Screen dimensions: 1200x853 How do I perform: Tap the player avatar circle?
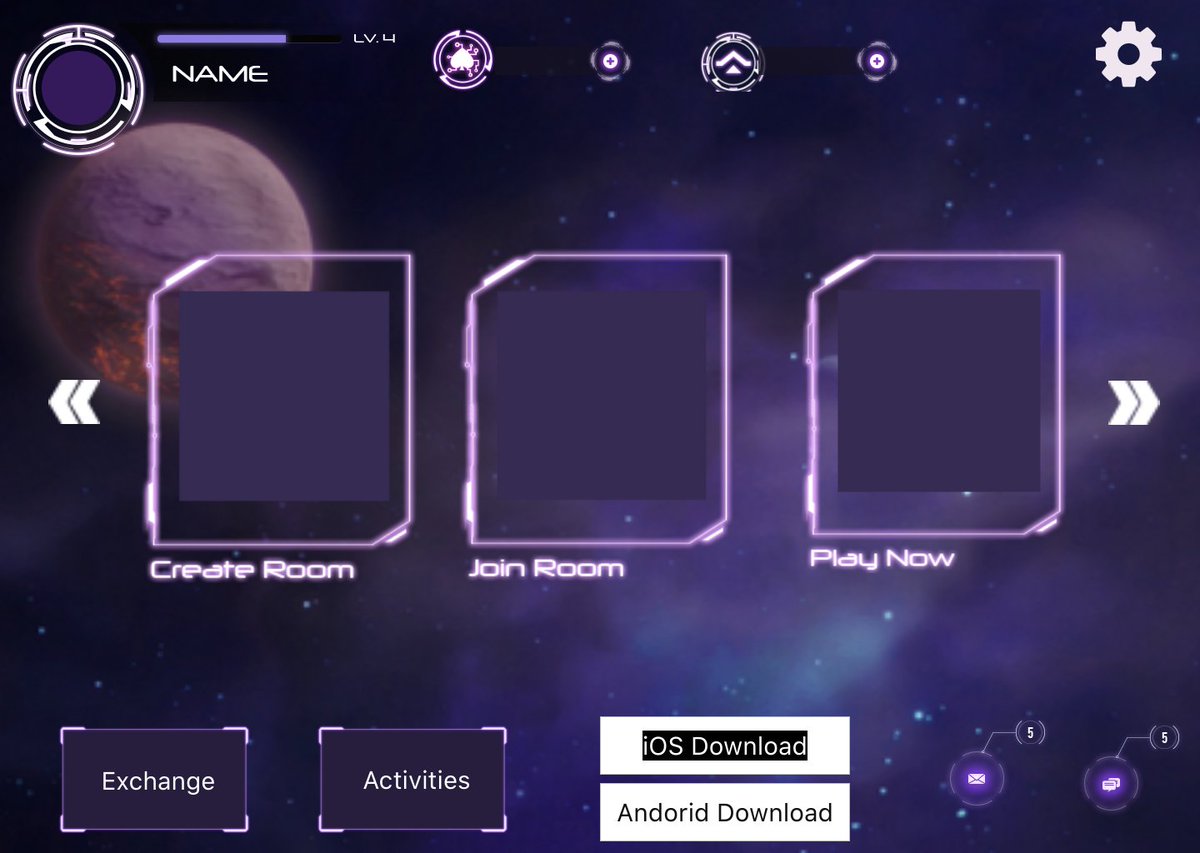77,89
